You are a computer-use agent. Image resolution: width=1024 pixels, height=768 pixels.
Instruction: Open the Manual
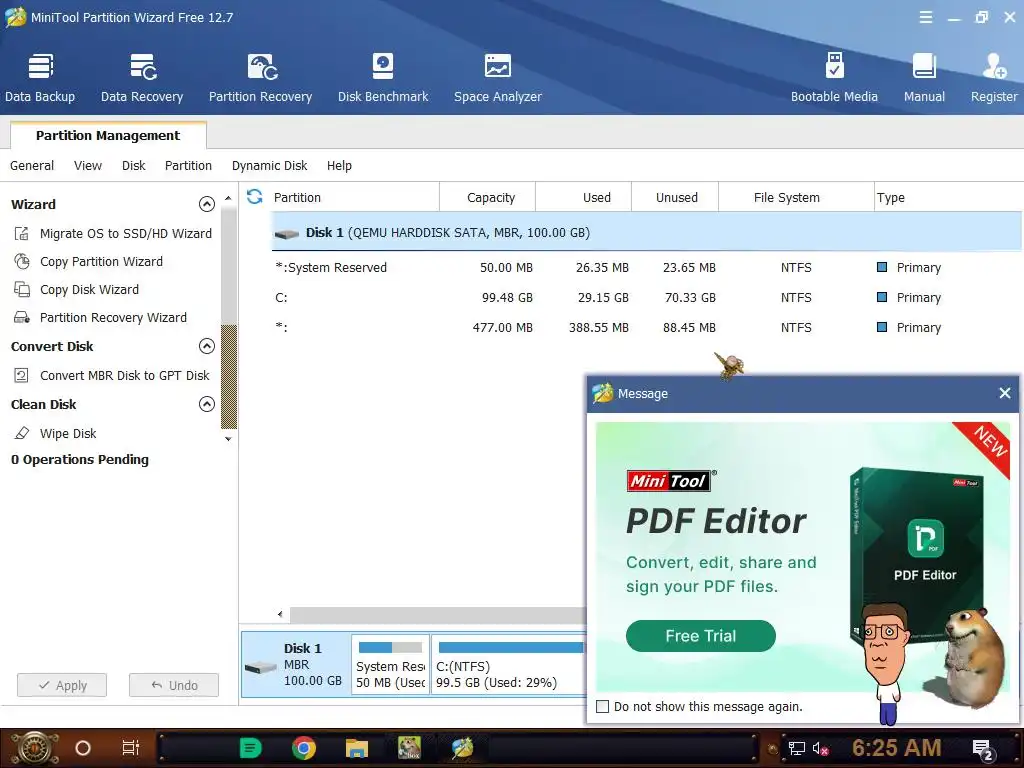pos(924,78)
